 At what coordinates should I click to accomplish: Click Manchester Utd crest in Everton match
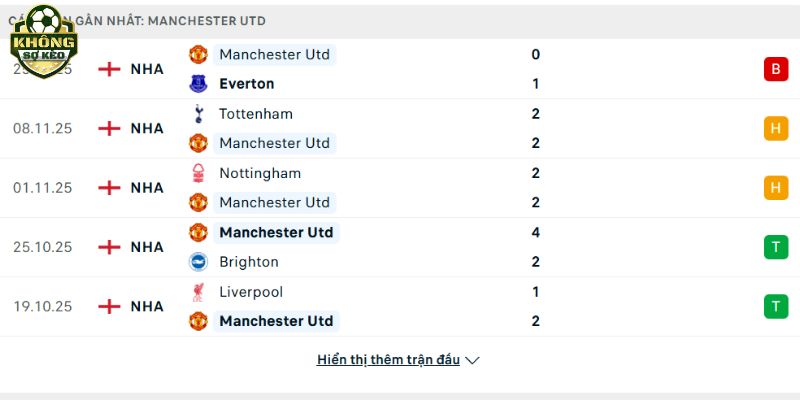click(x=198, y=54)
